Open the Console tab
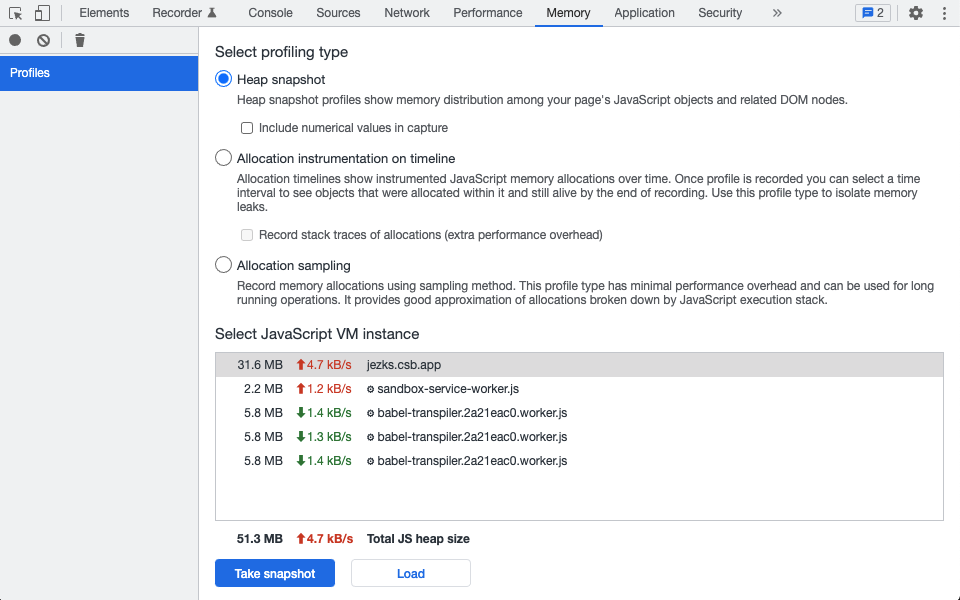 (x=270, y=13)
